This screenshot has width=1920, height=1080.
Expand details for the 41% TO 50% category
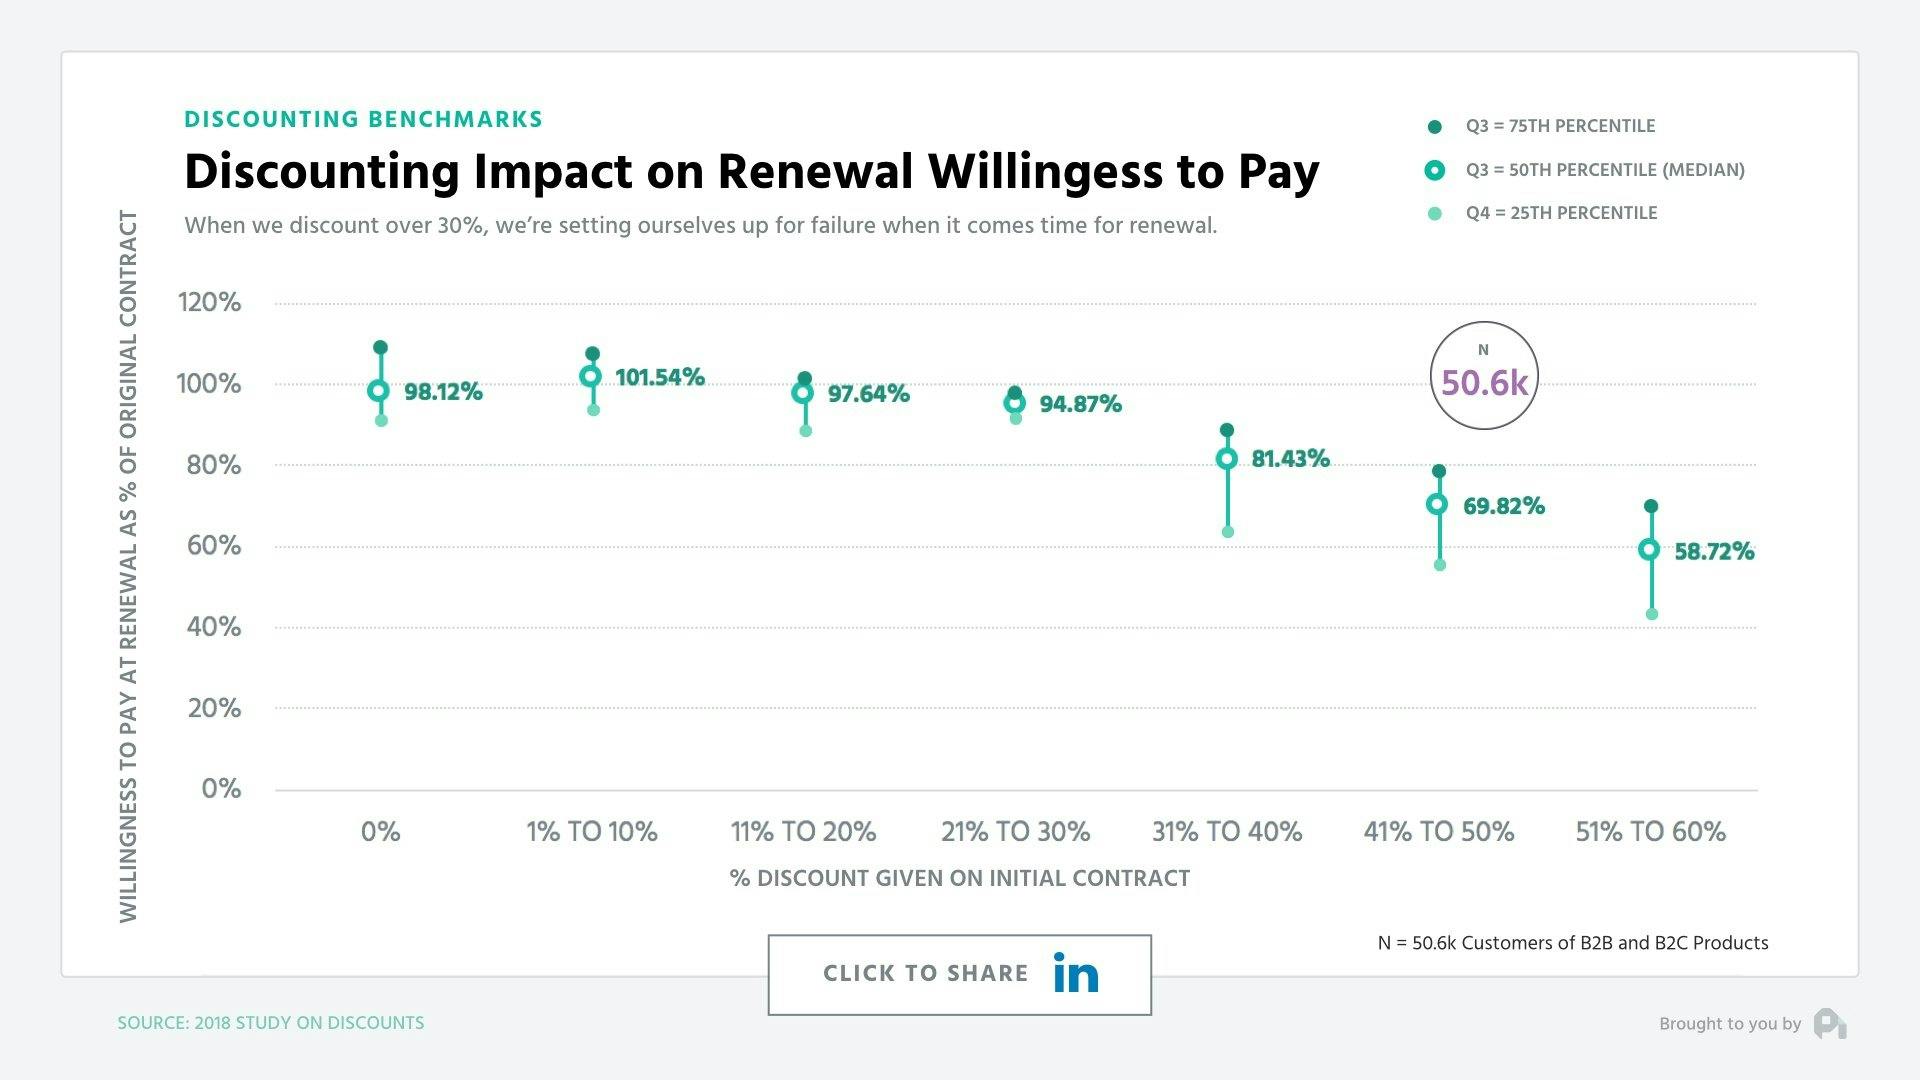(1439, 831)
